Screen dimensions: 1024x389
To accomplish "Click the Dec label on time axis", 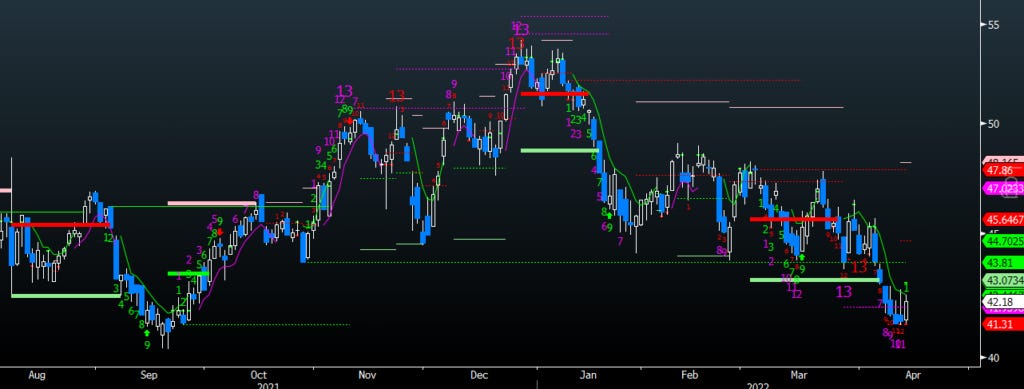I will (x=479, y=375).
